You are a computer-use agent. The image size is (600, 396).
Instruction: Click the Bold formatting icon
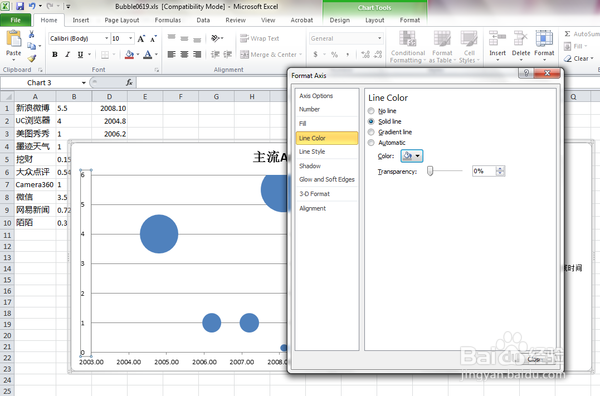point(55,54)
